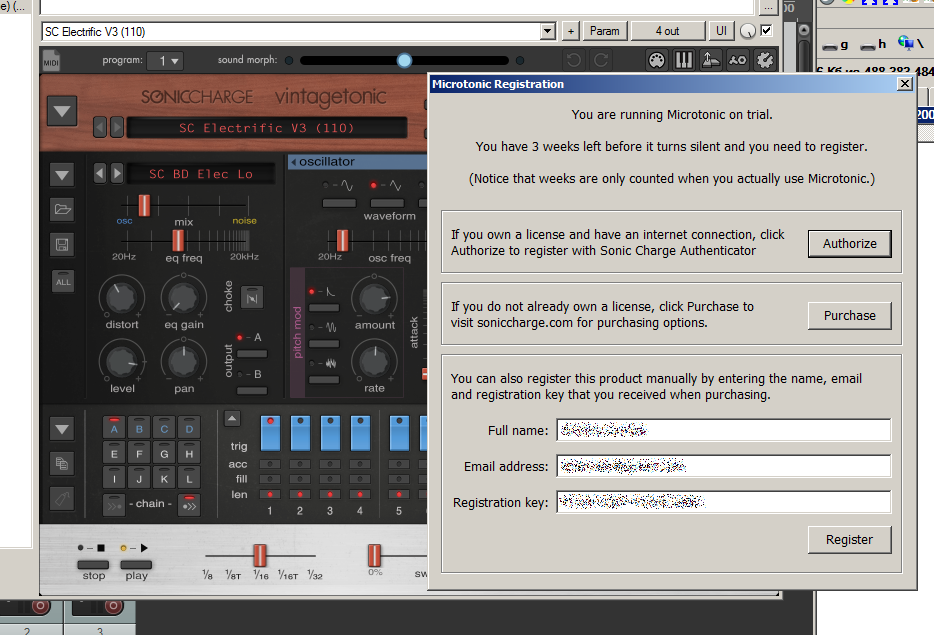
Task: Click the copy pattern icon in sidebar
Action: tap(62, 463)
